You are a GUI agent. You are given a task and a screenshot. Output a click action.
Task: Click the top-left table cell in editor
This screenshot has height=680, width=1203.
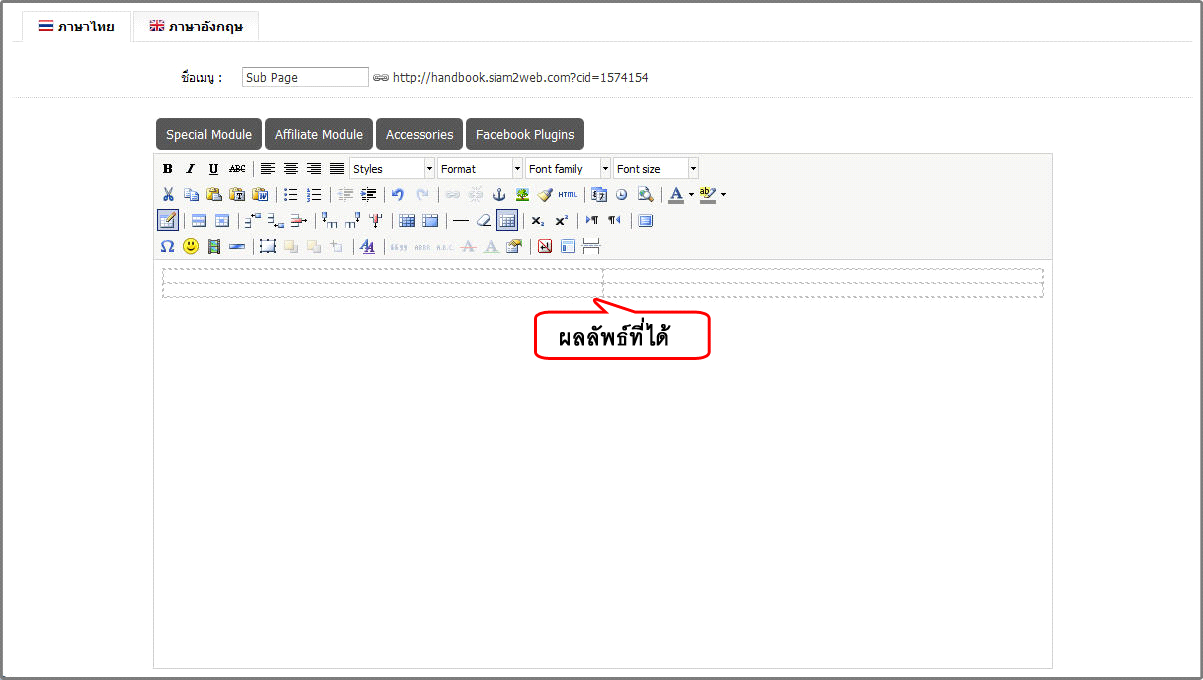(x=383, y=275)
